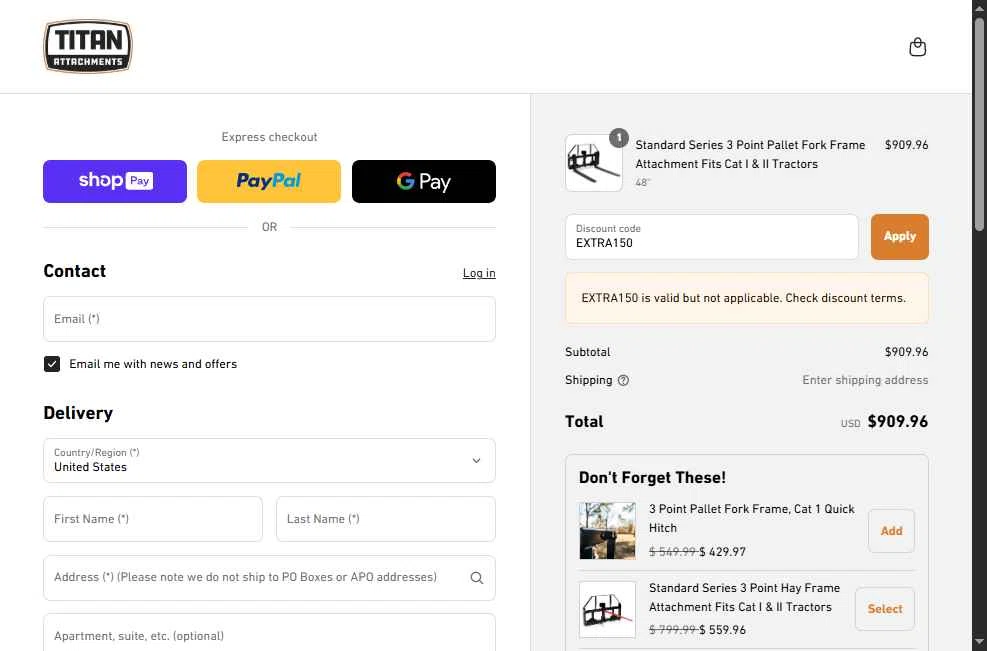Click the Log in link
987x651 pixels.
pyautogui.click(x=479, y=273)
